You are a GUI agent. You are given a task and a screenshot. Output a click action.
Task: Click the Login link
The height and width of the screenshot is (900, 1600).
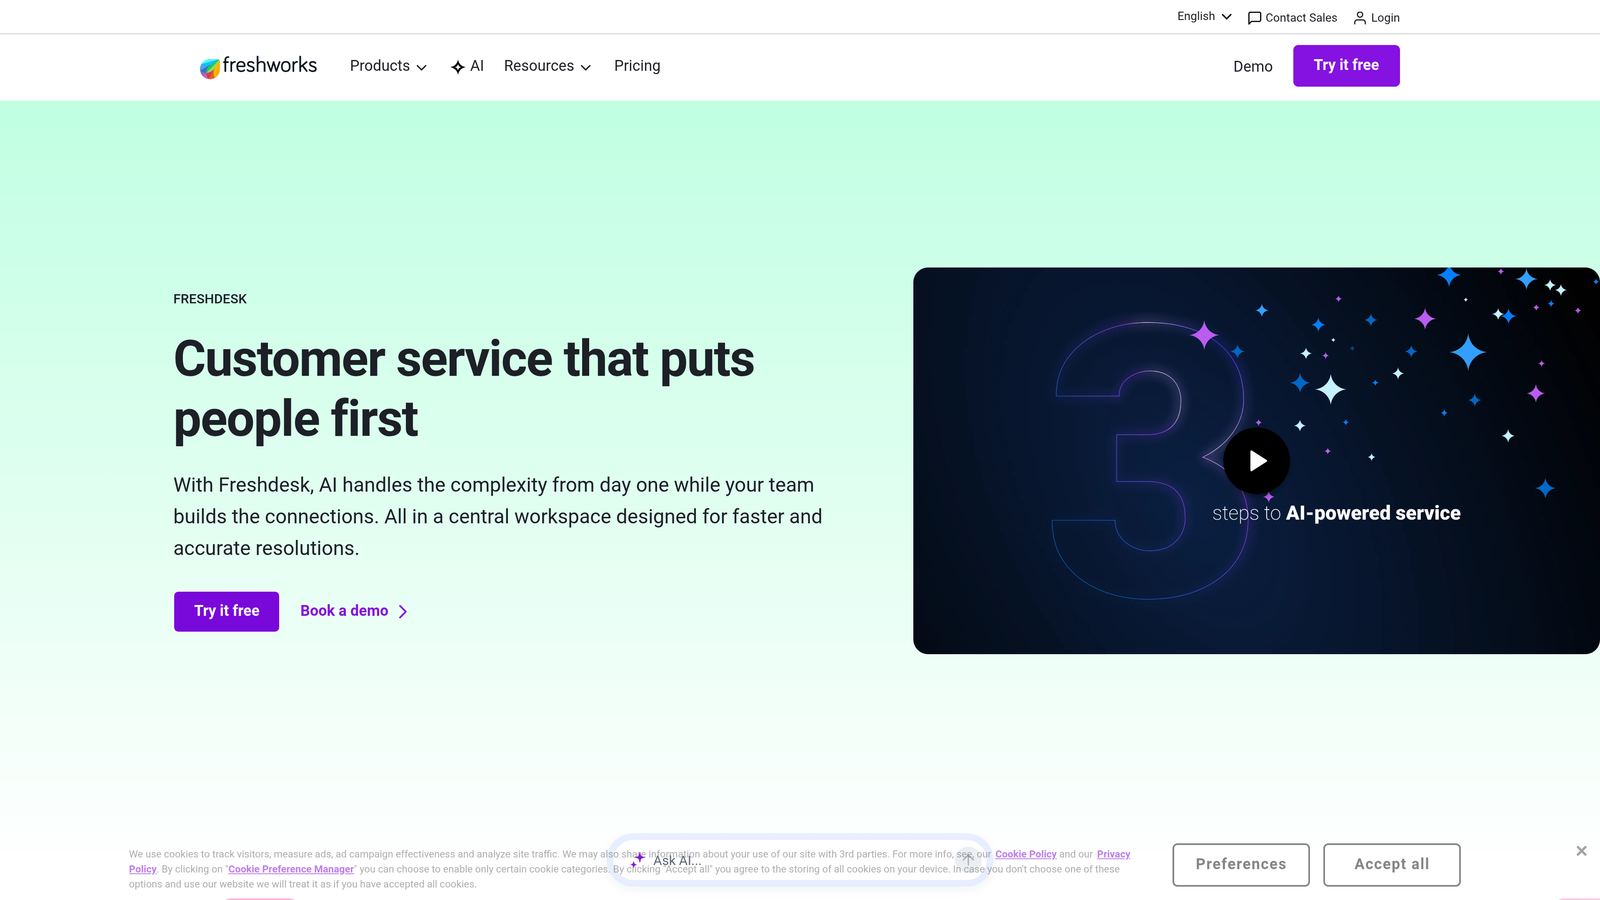(x=1376, y=18)
